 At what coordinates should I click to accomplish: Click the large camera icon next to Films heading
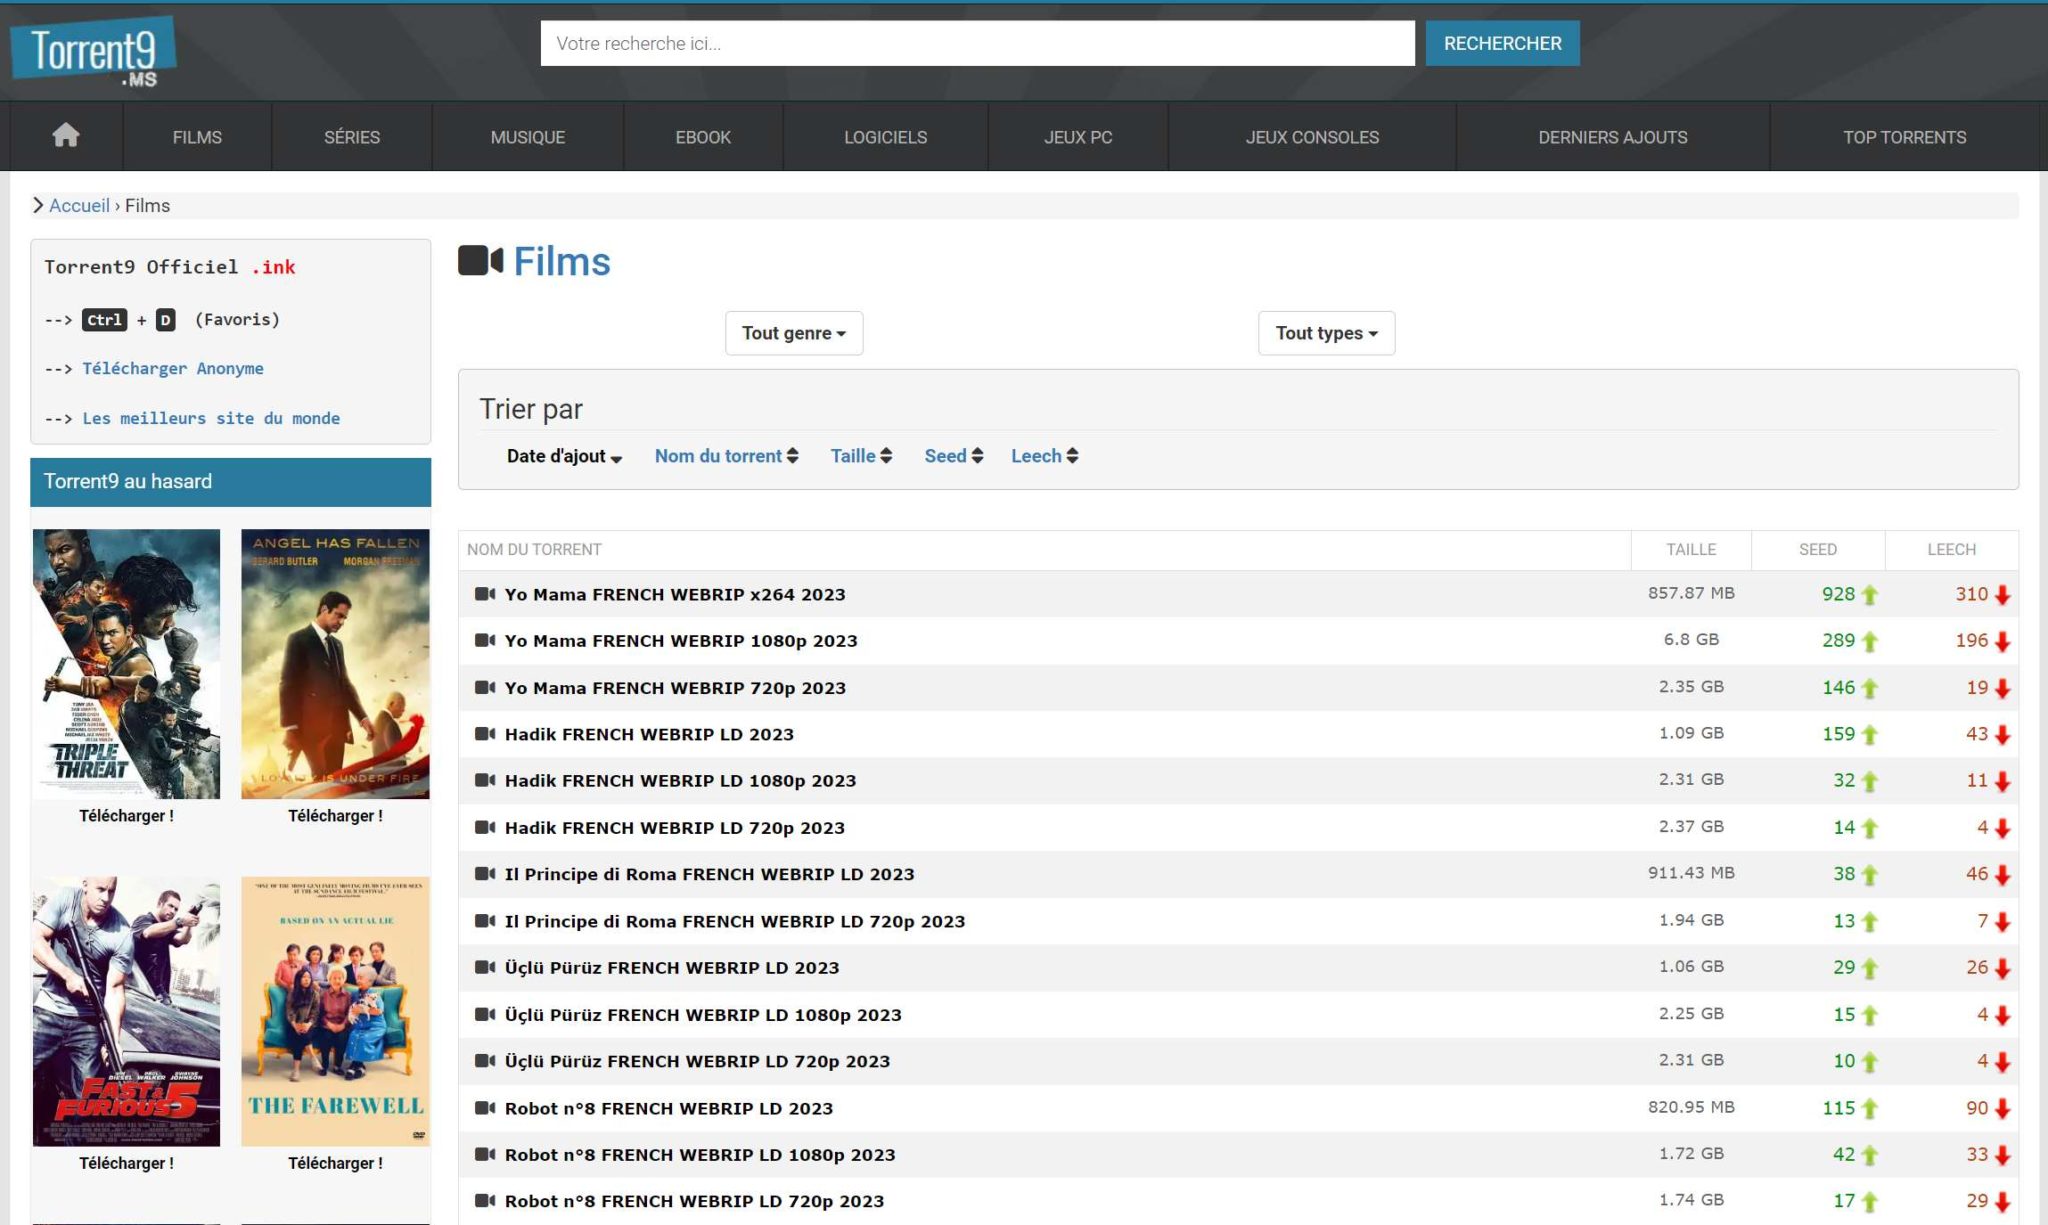[x=480, y=261]
